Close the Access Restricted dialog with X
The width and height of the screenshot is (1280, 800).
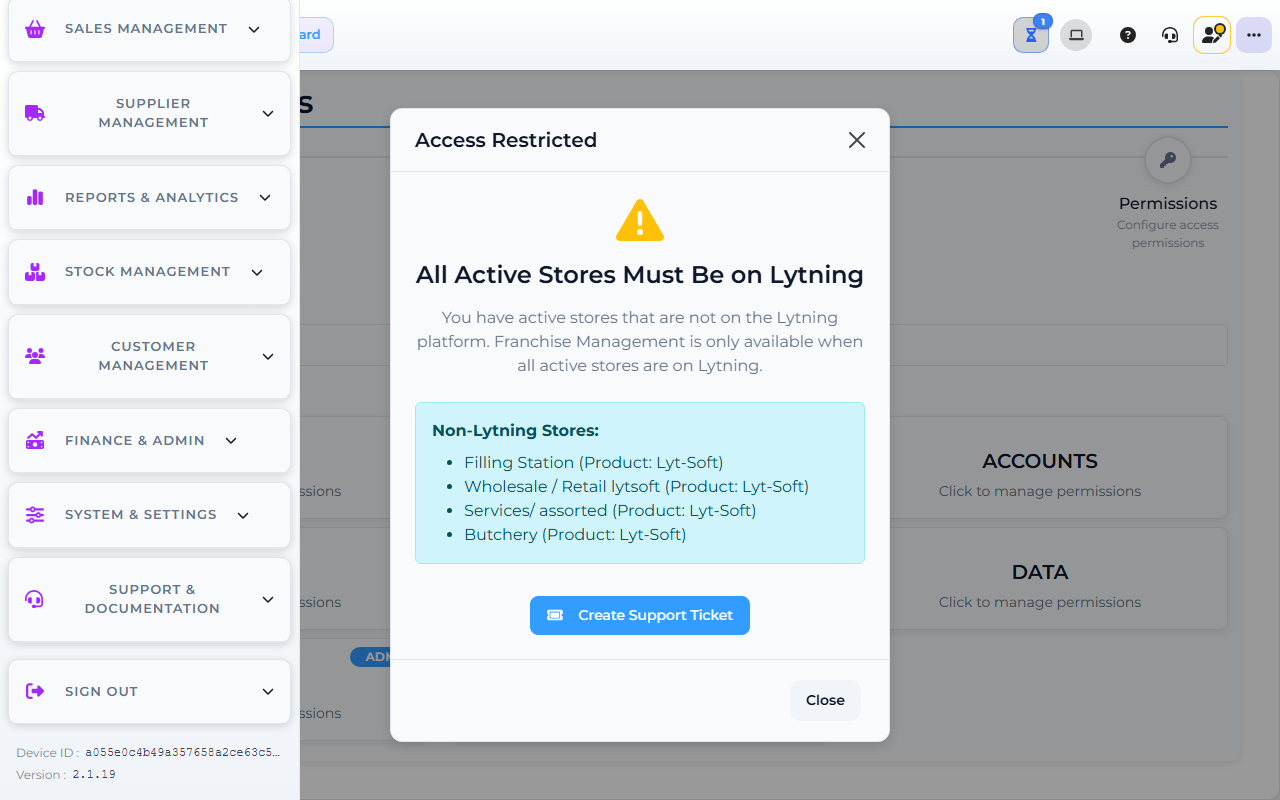click(857, 140)
